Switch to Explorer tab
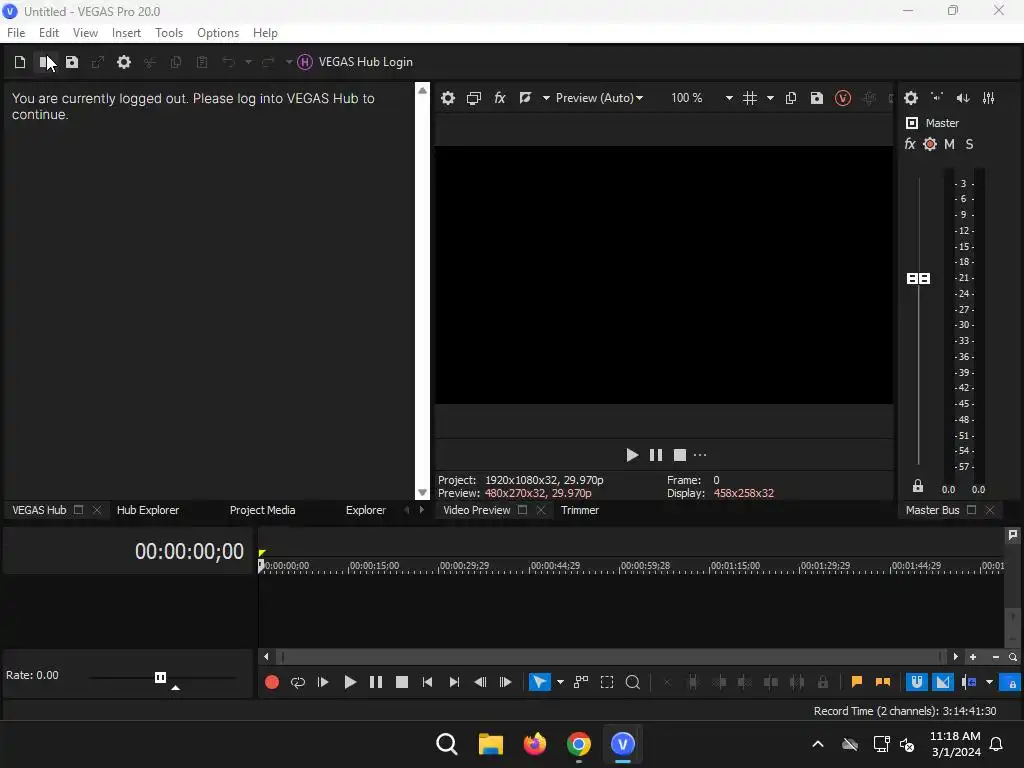1024x768 pixels. pyautogui.click(x=366, y=510)
